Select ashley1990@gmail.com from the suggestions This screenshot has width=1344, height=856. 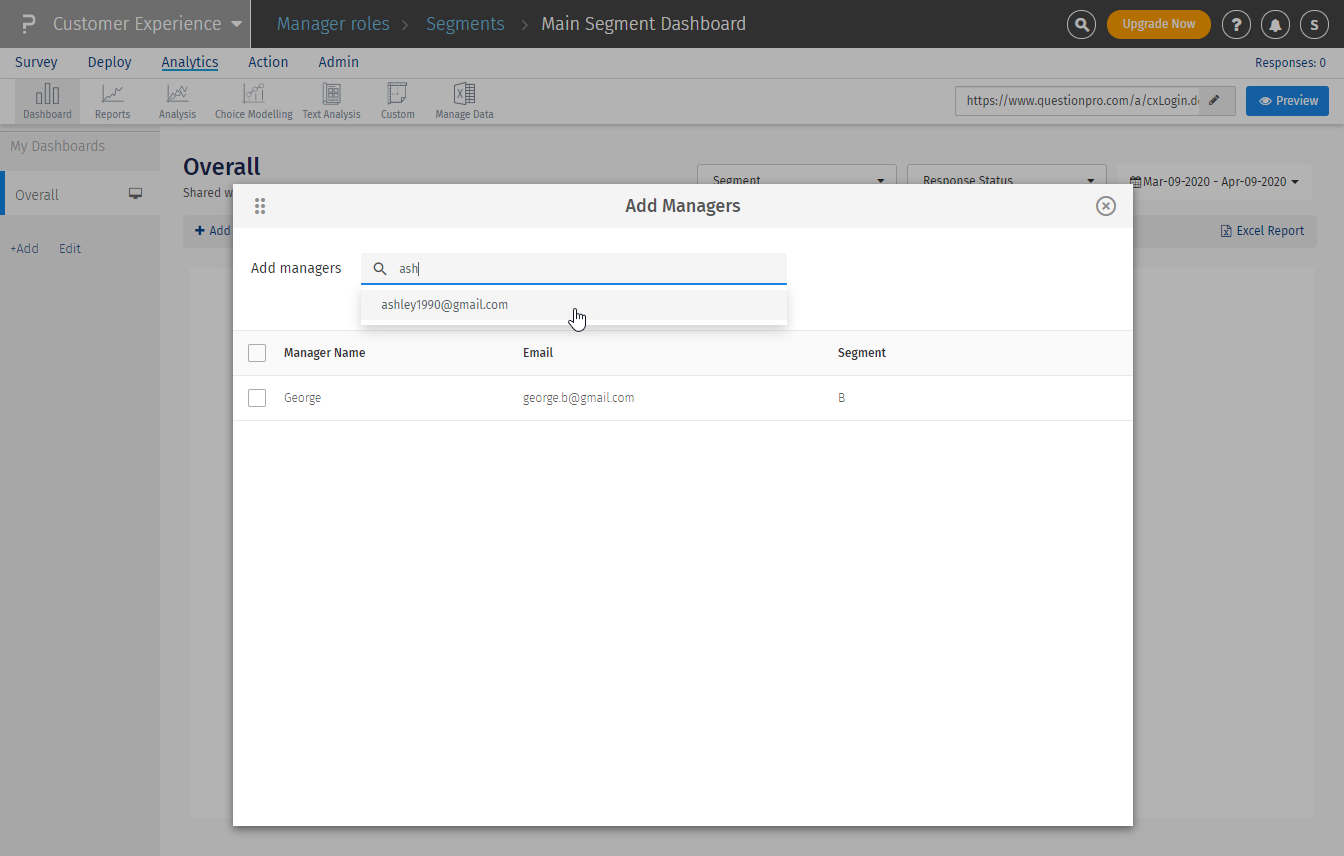pos(445,305)
